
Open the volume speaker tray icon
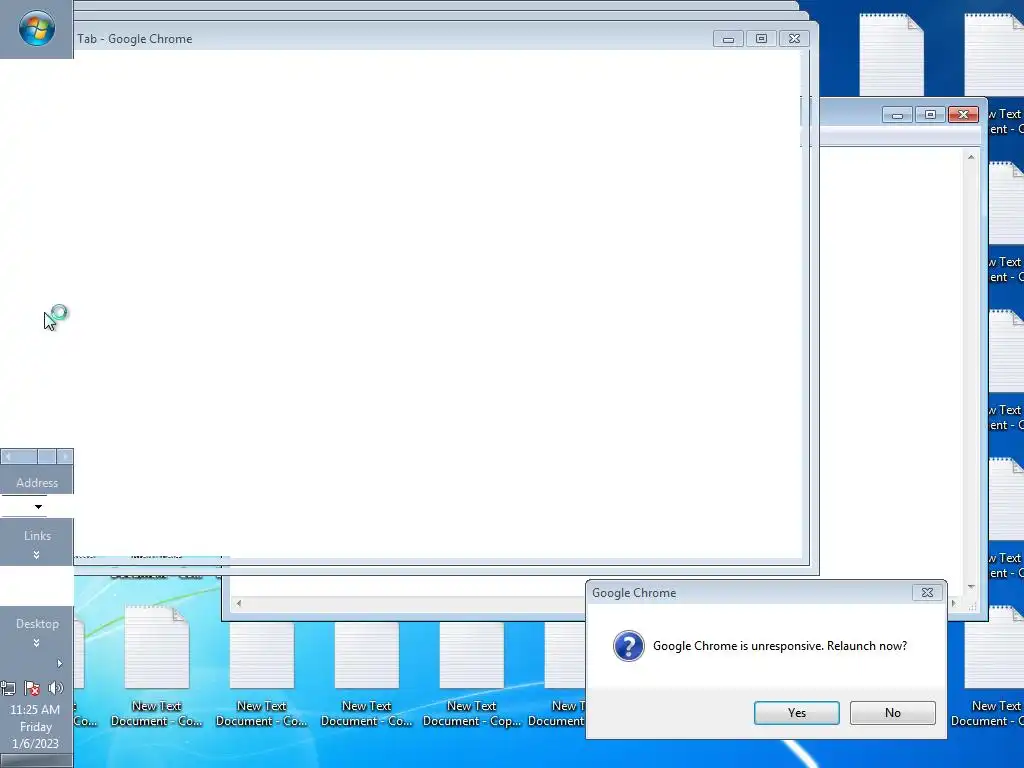click(56, 688)
